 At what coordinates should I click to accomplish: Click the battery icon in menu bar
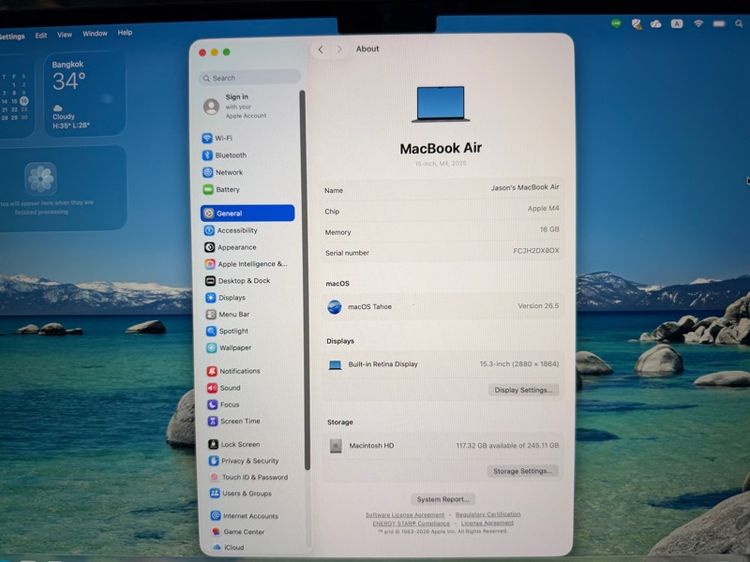(719, 23)
